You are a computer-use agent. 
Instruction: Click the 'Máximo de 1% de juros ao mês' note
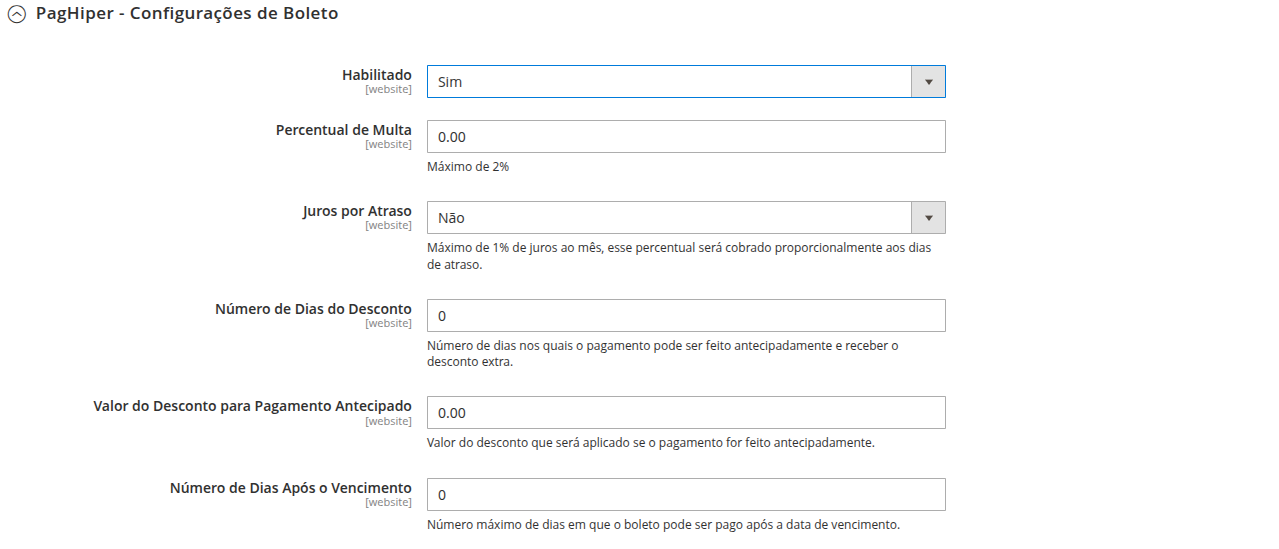(x=679, y=256)
